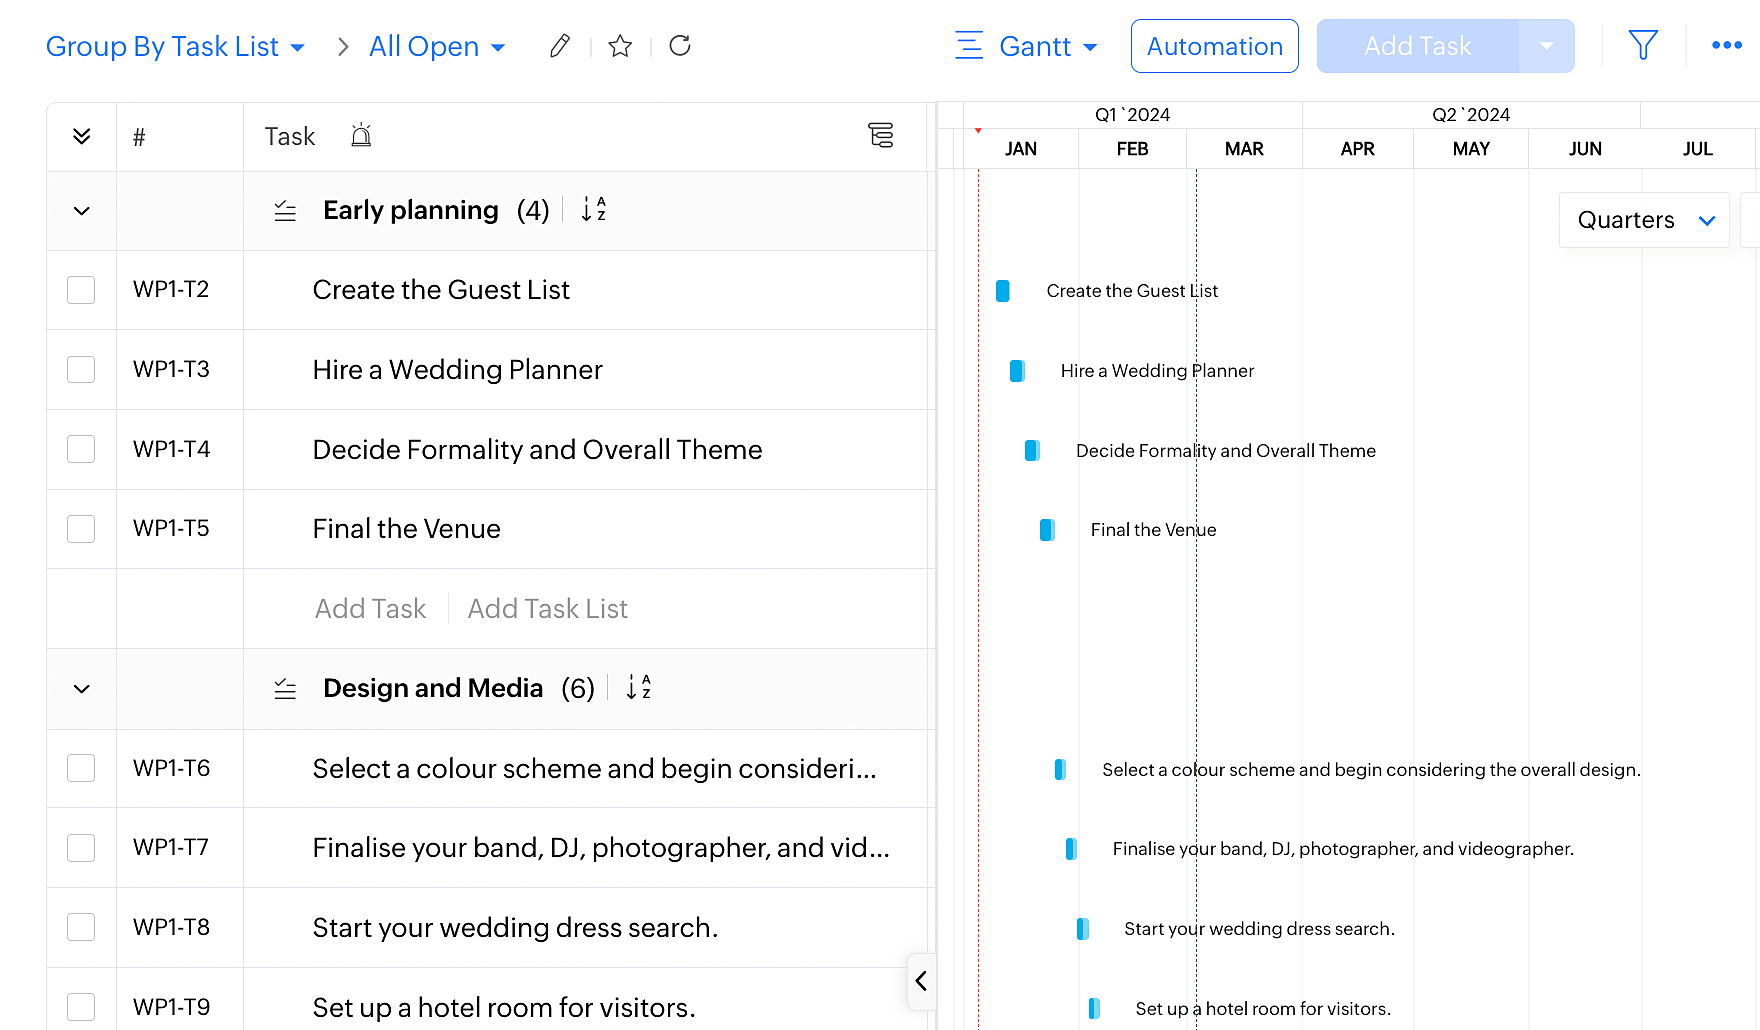Select checkbox for Final the Venue task
Image resolution: width=1760 pixels, height=1030 pixels.
pos(81,529)
